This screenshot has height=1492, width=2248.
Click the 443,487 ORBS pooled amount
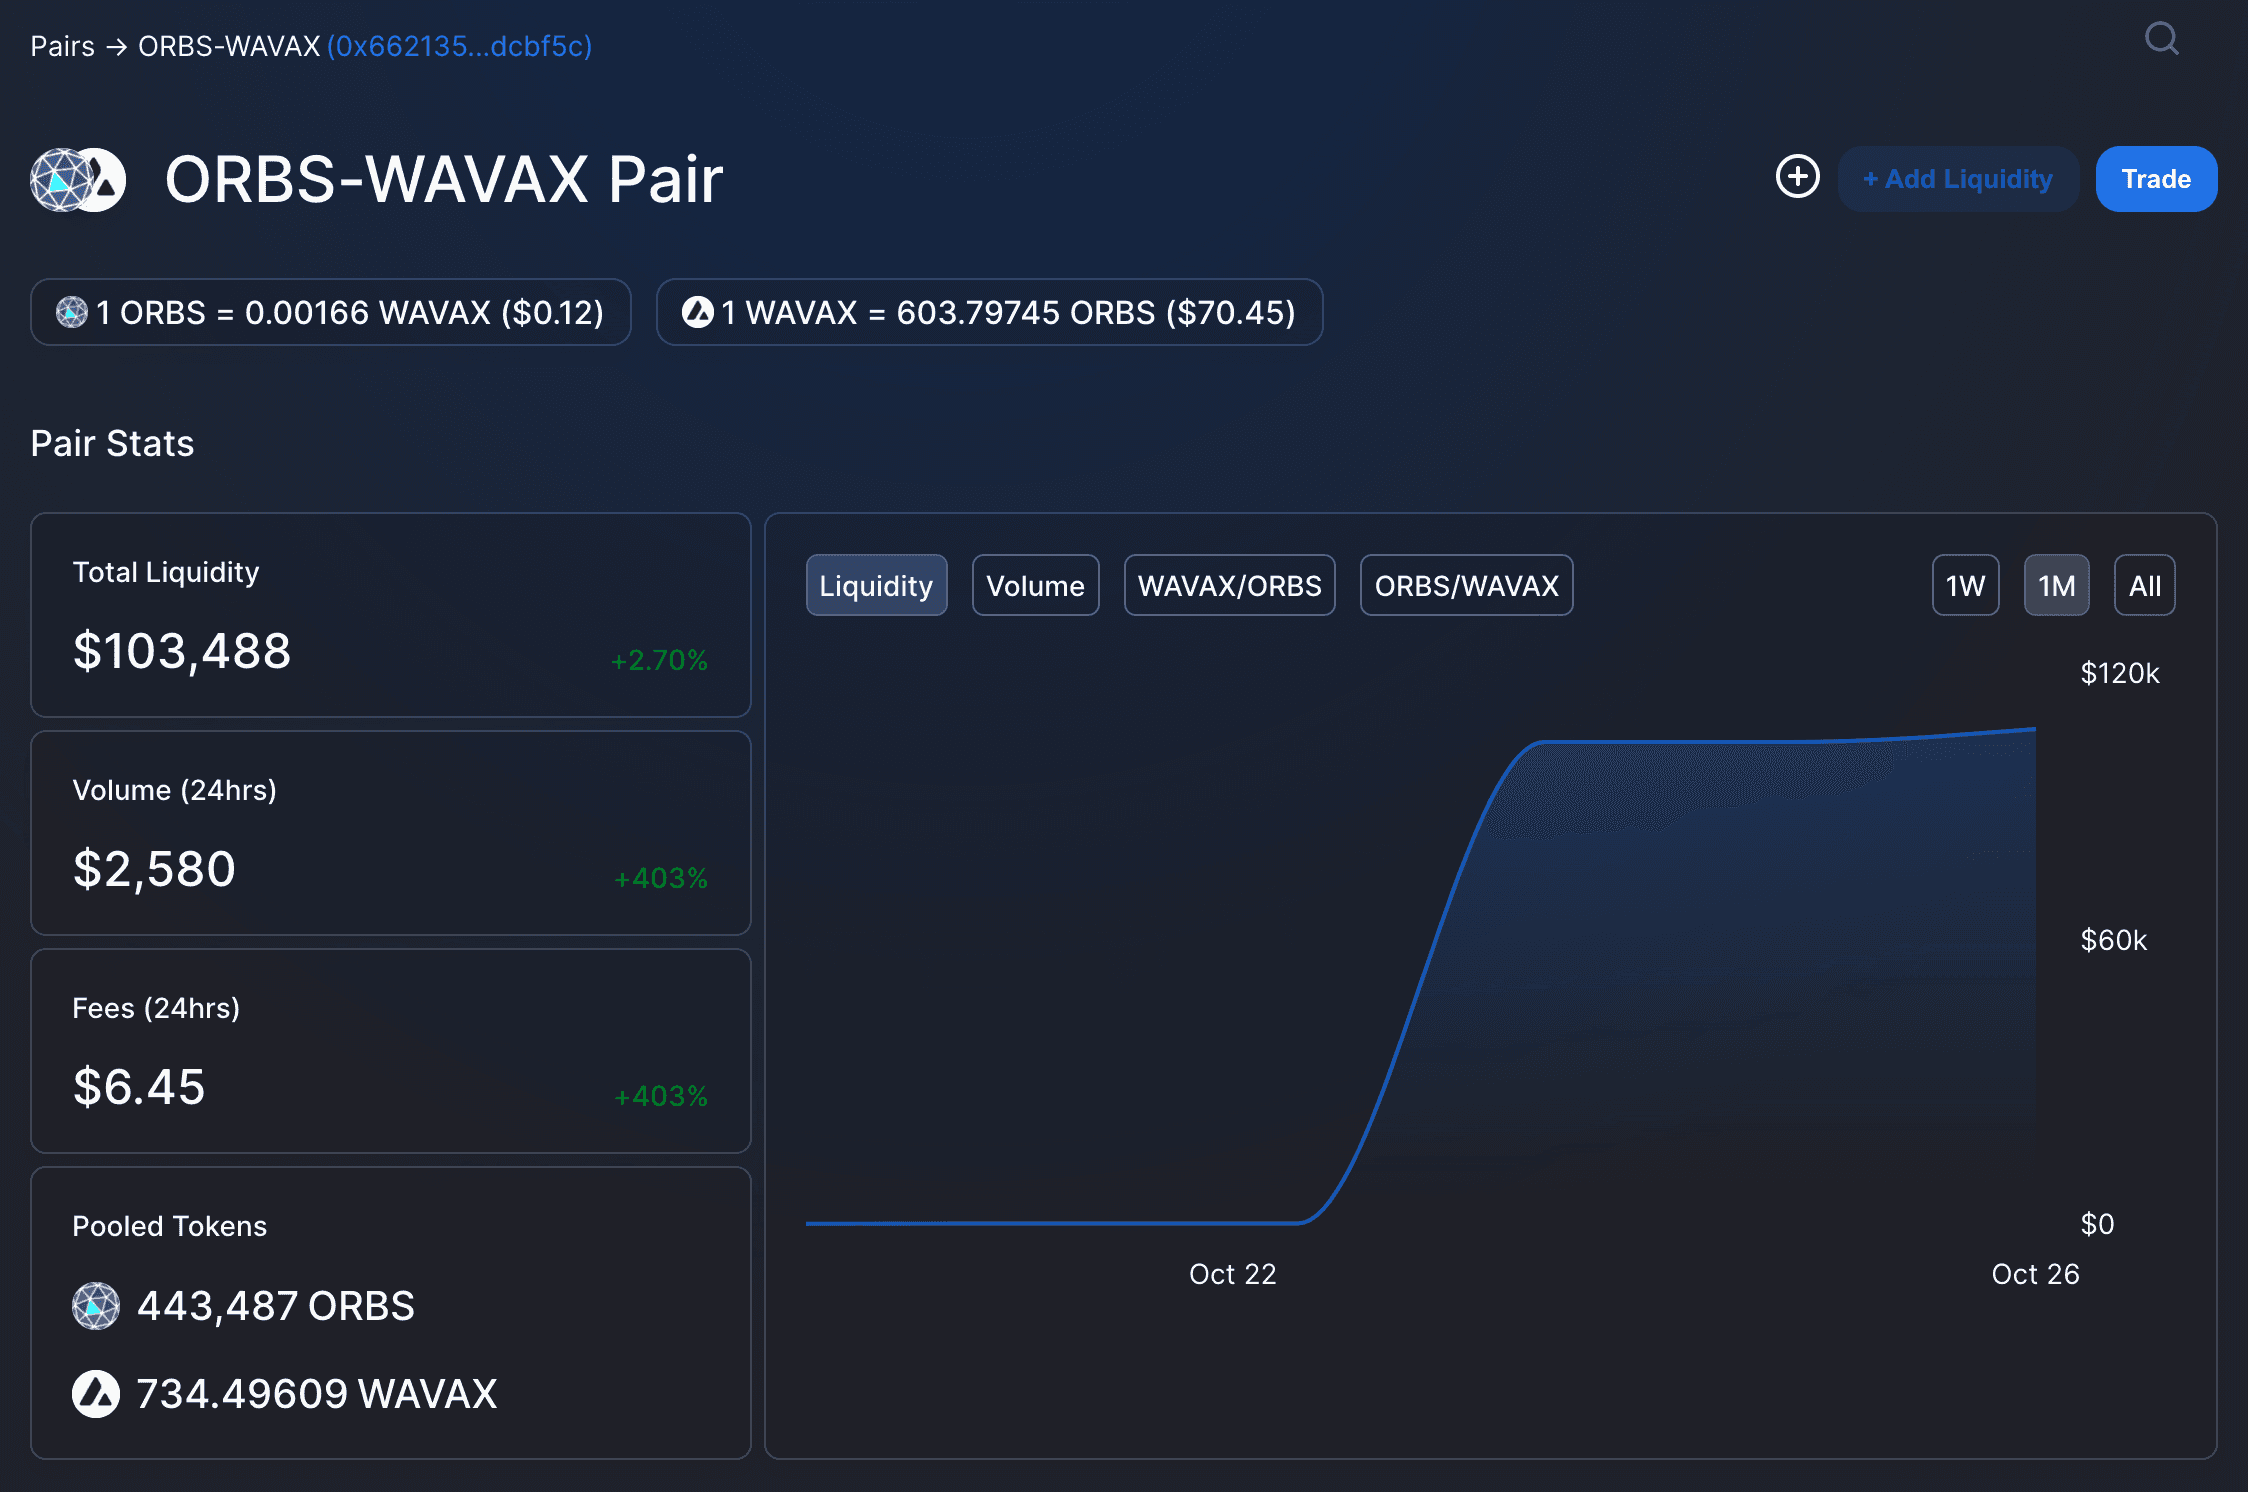[276, 1306]
